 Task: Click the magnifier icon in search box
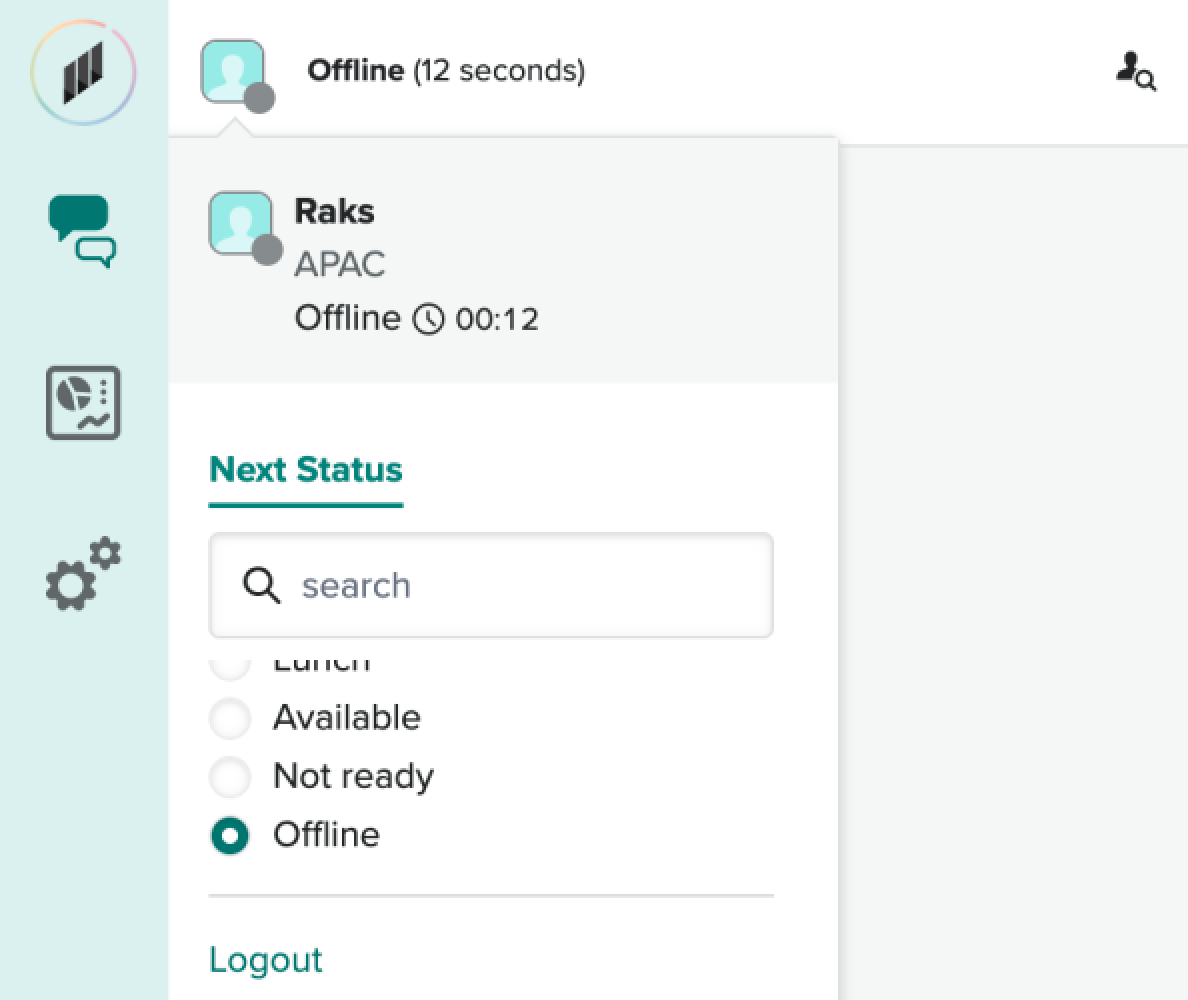[x=262, y=585]
